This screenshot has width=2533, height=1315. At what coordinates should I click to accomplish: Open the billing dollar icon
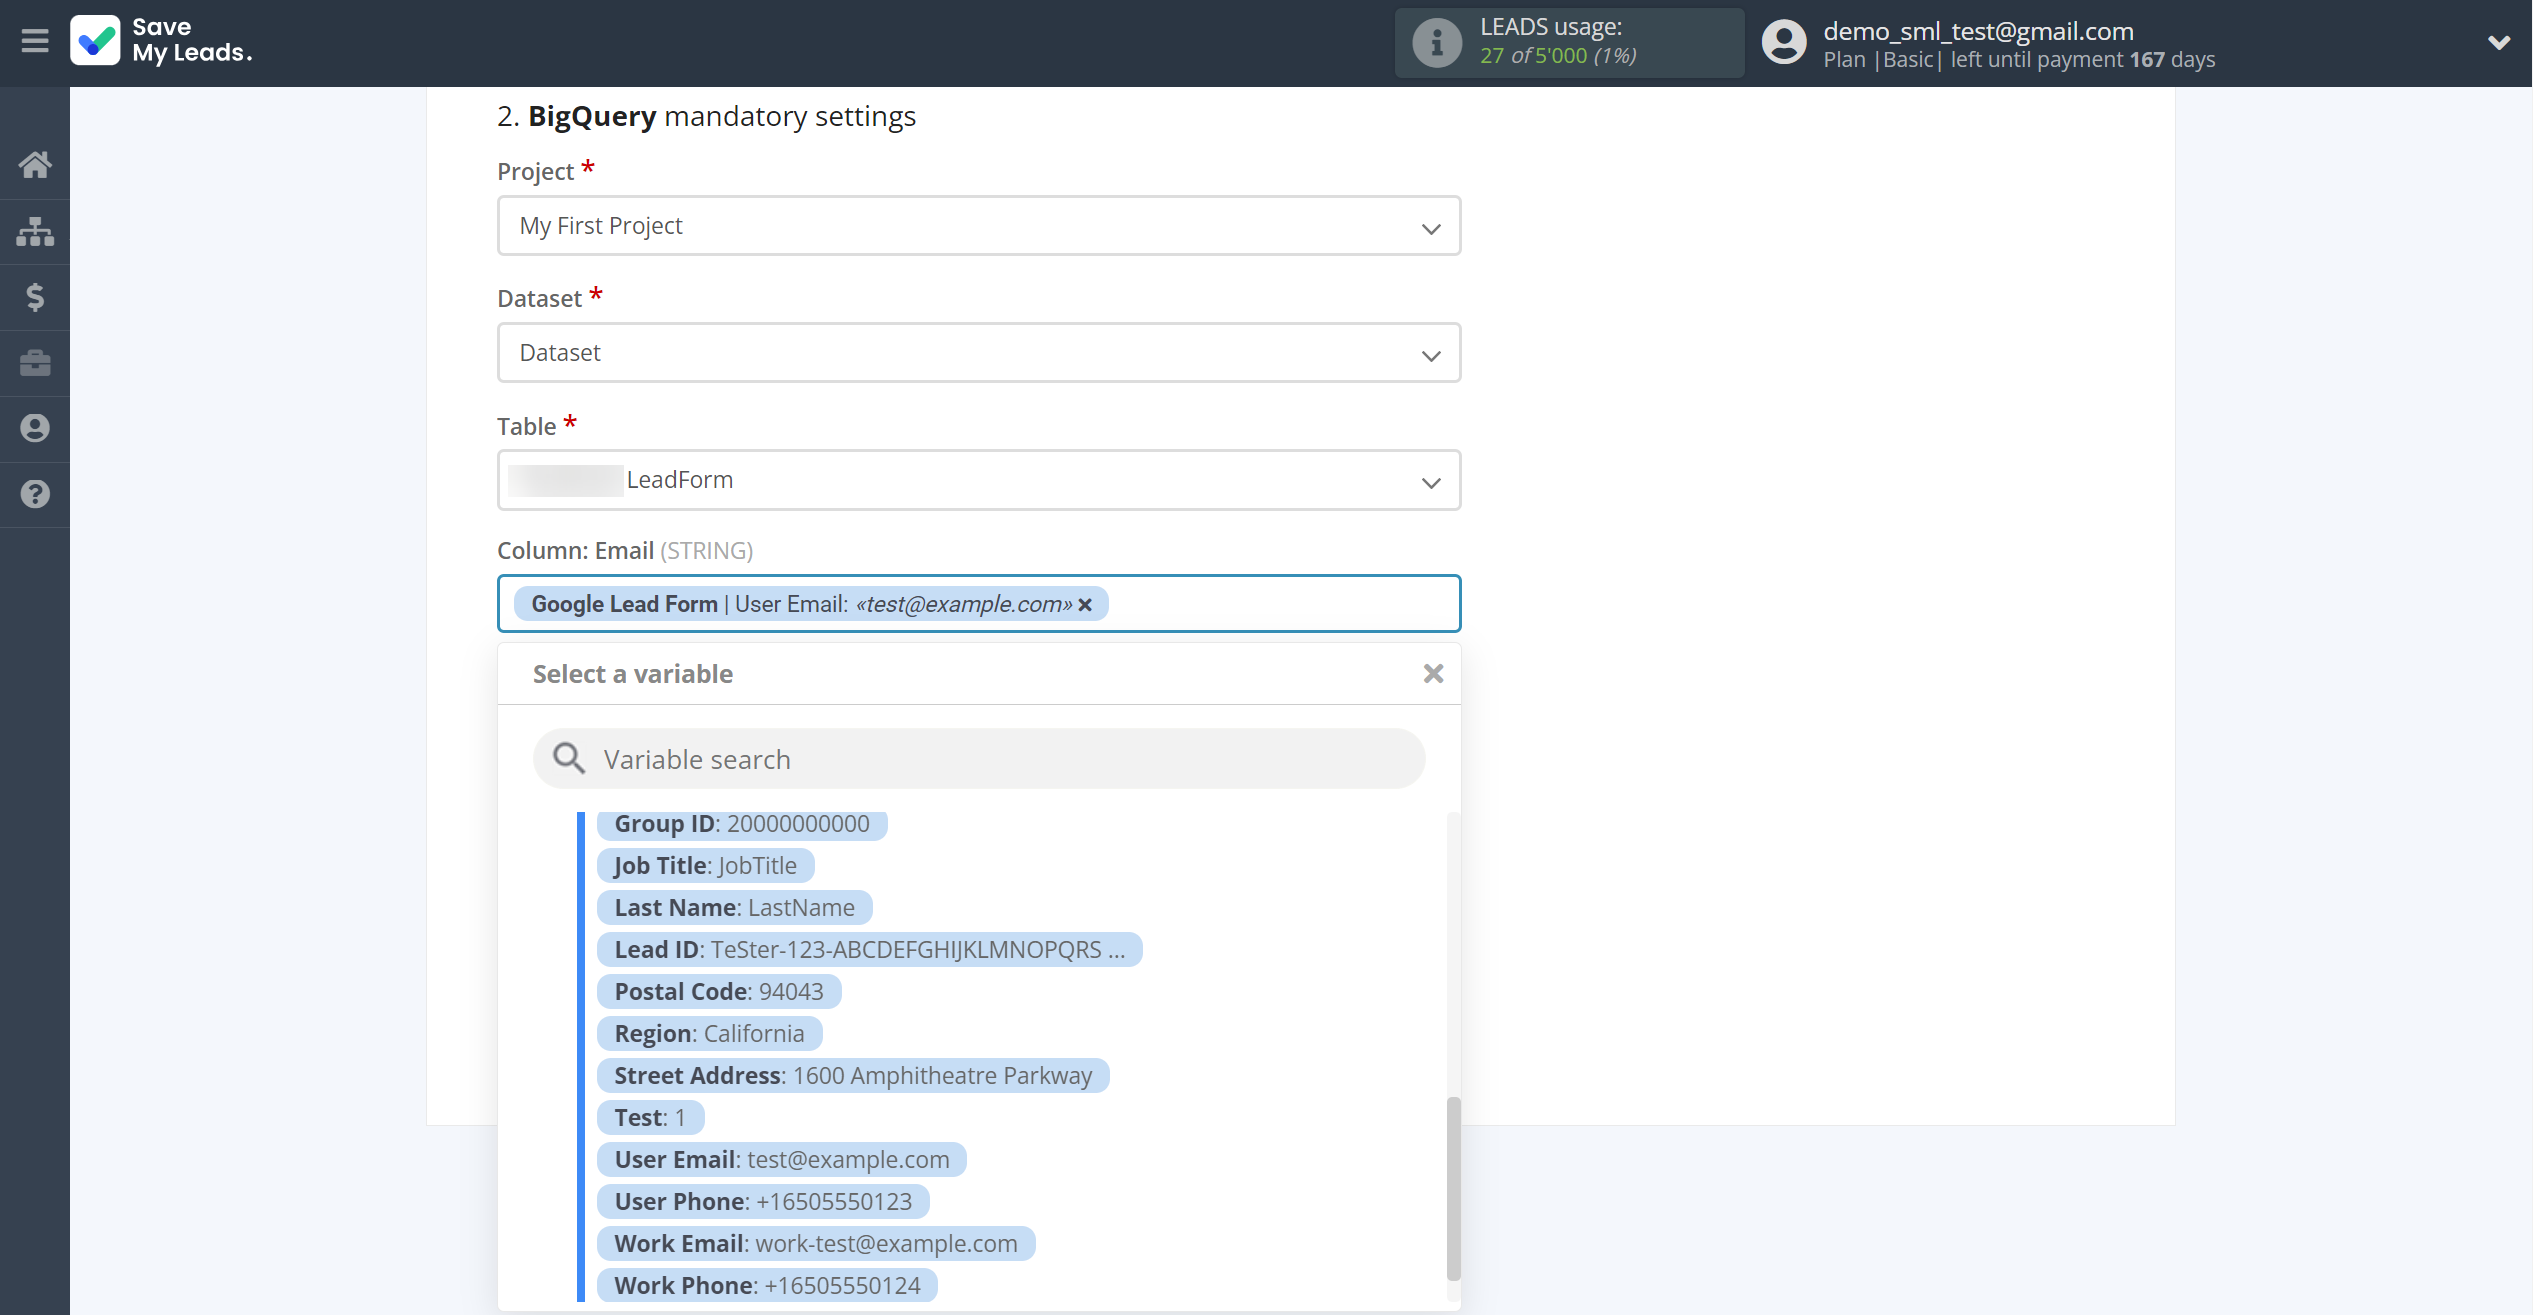(35, 297)
